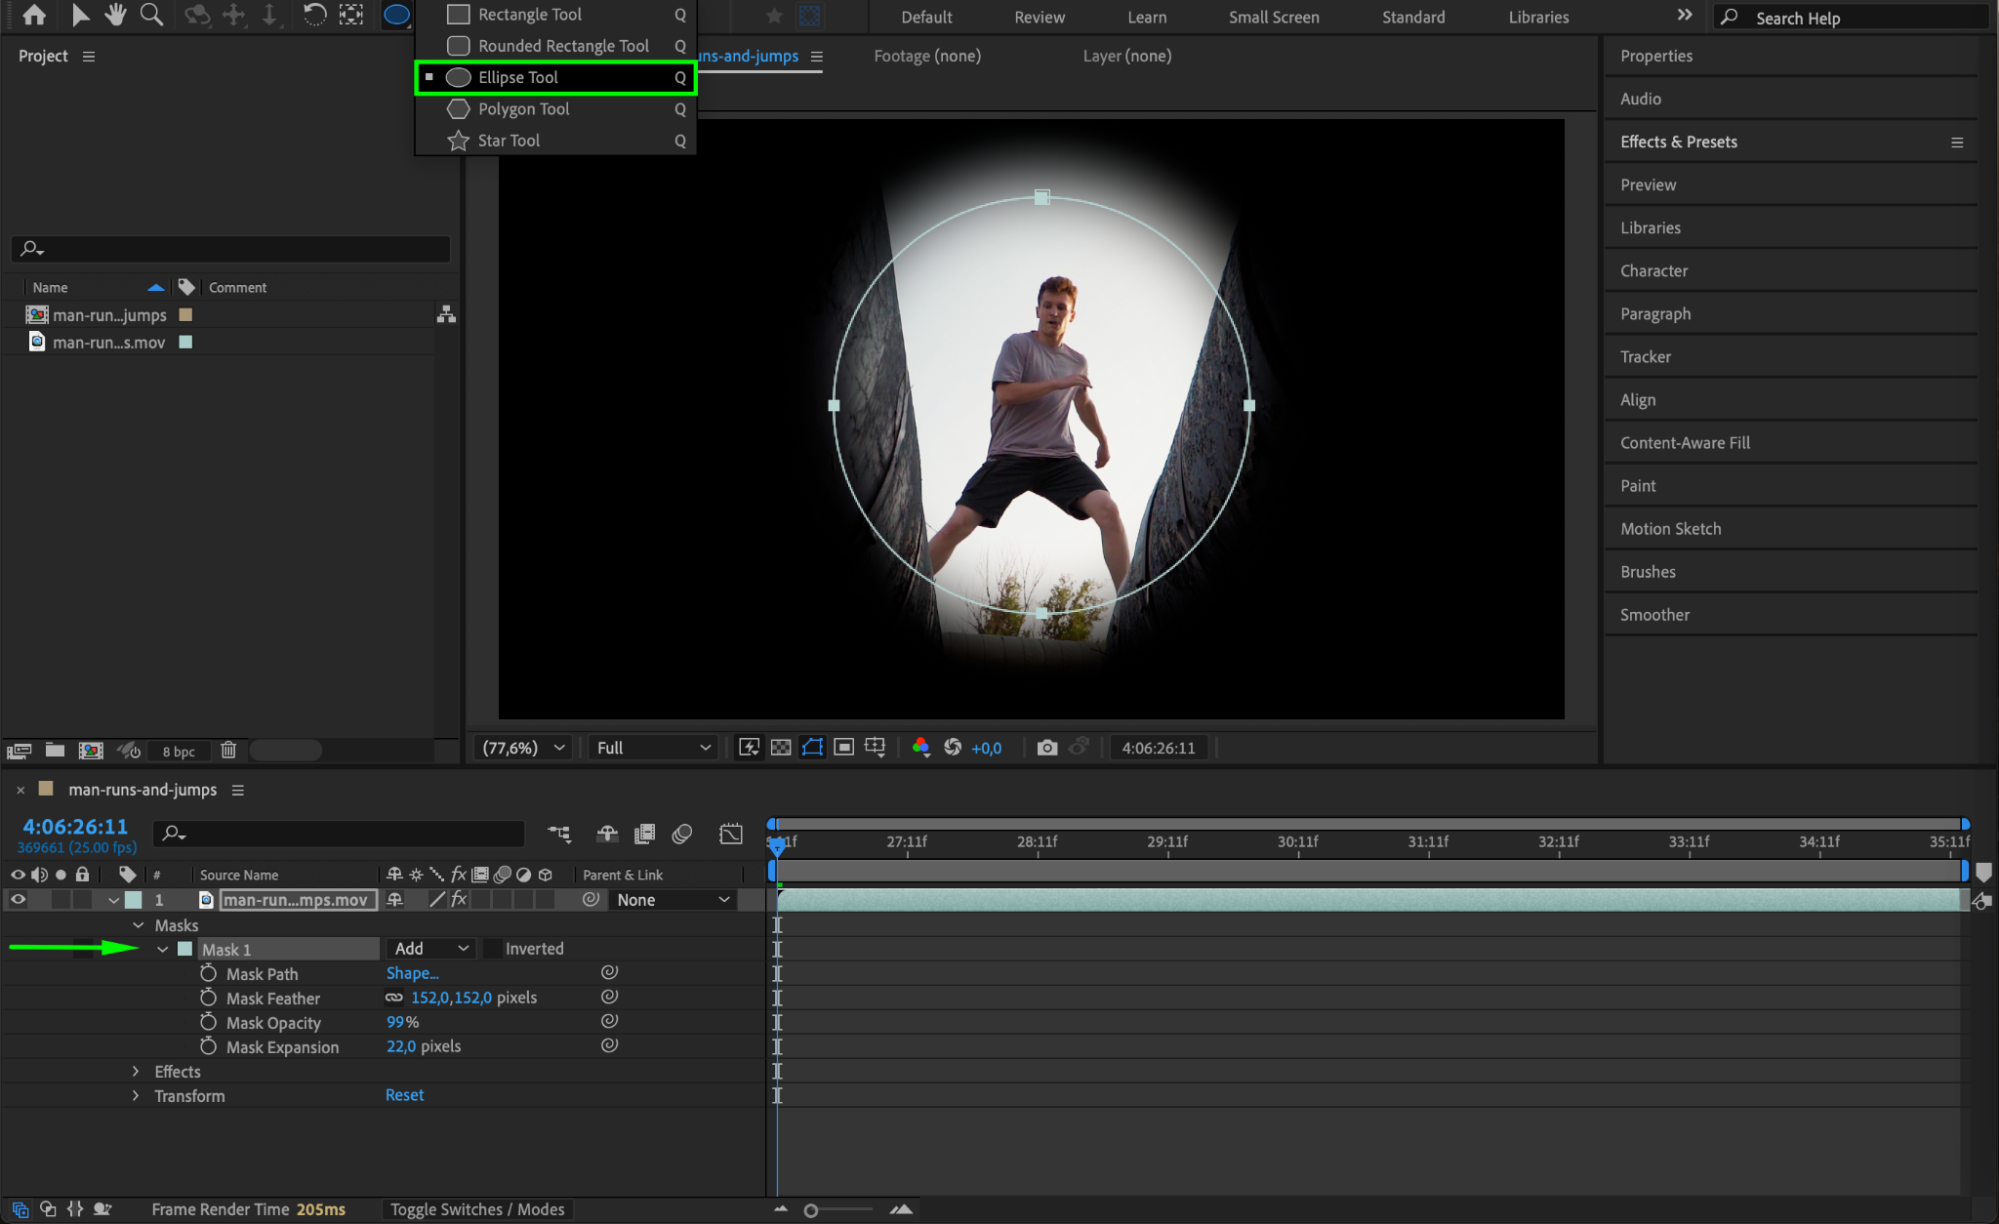Open the Mask 1 mode dropdown (Add)
This screenshot has width=1999, height=1224.
pos(431,948)
